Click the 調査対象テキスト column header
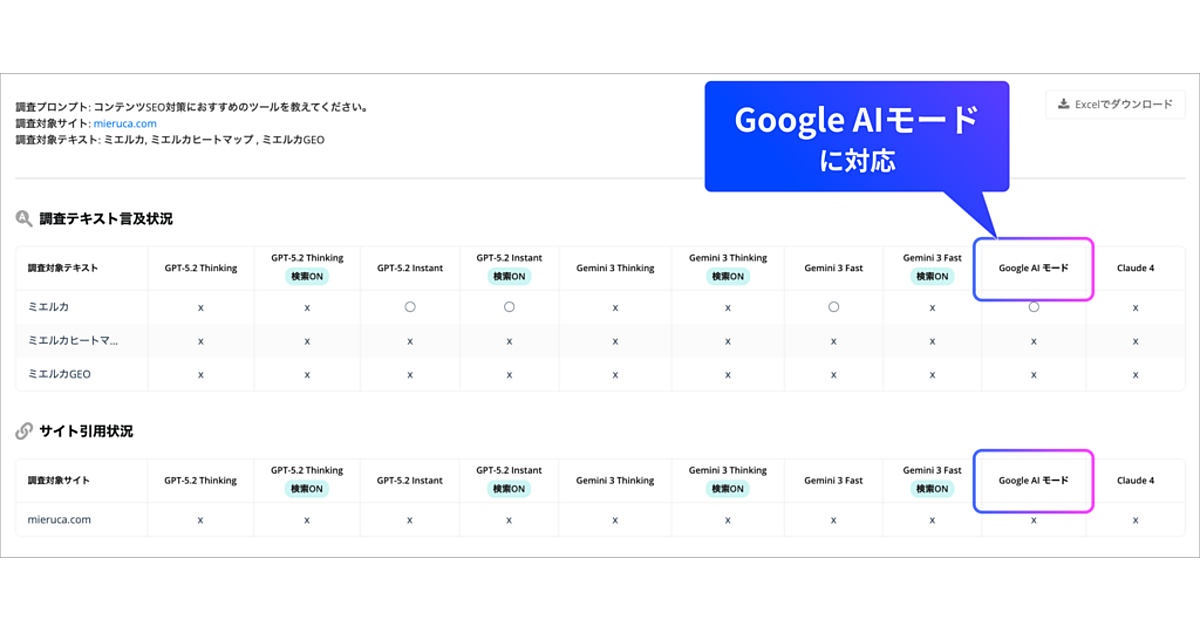This screenshot has height=630, width=1200. 62,268
